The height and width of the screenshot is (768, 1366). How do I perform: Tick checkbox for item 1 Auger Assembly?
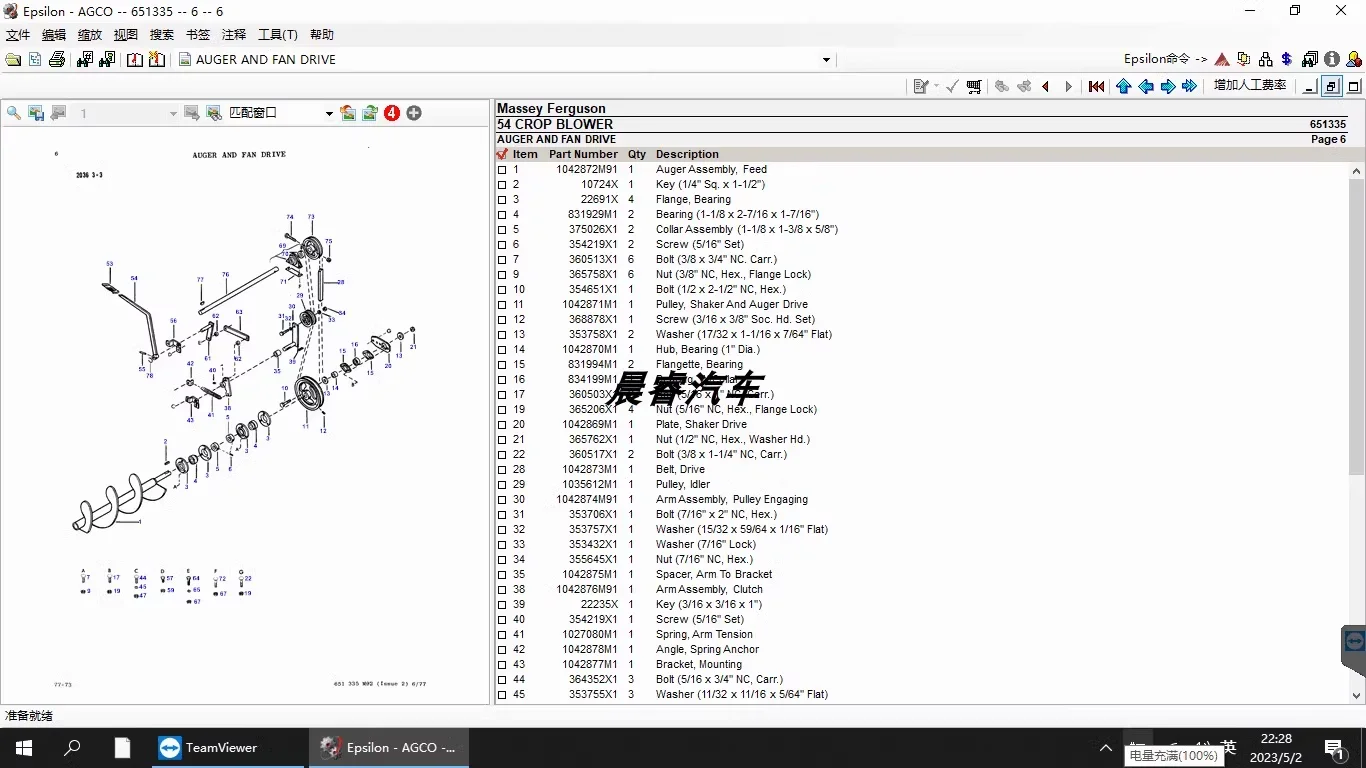tap(502, 170)
